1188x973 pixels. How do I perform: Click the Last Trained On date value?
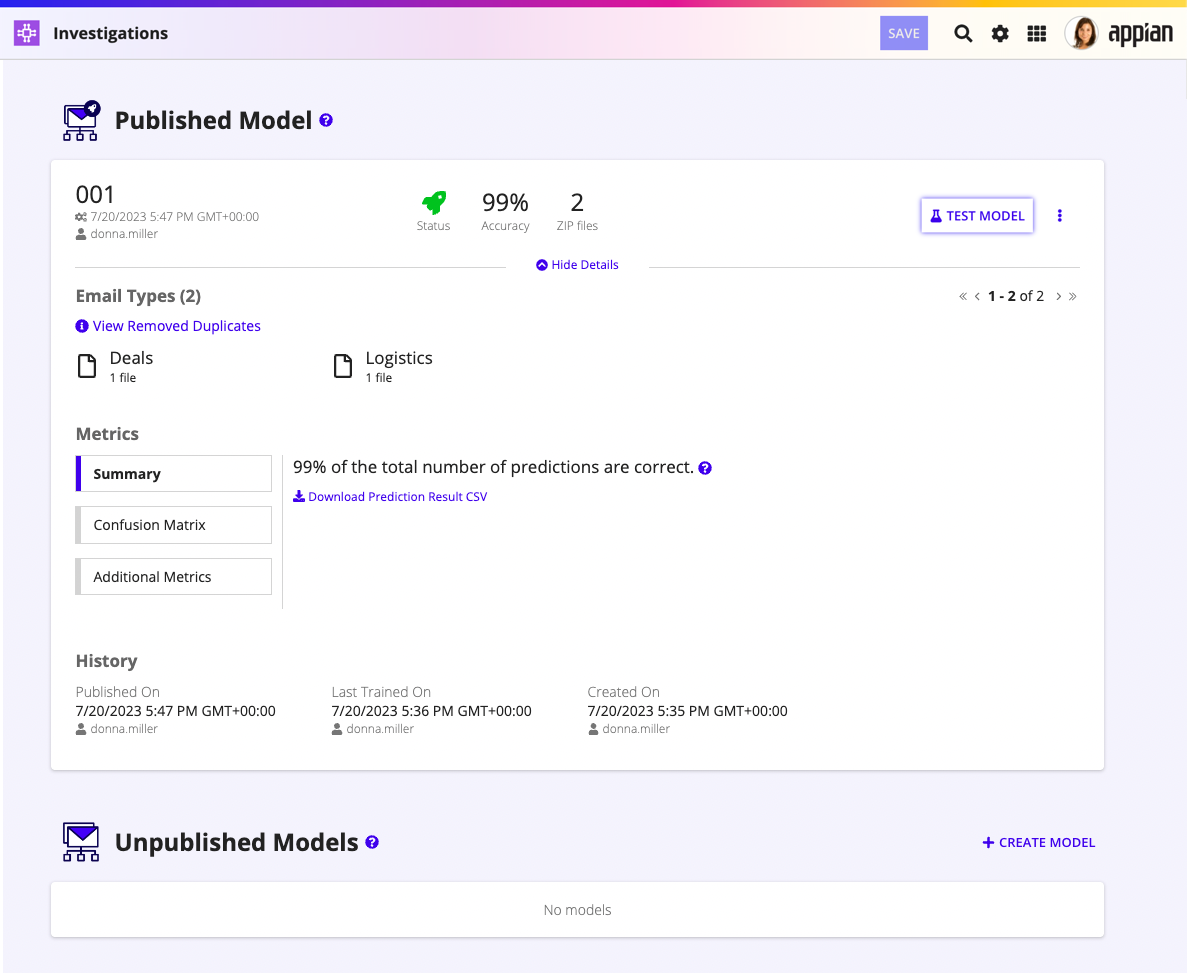(431, 711)
